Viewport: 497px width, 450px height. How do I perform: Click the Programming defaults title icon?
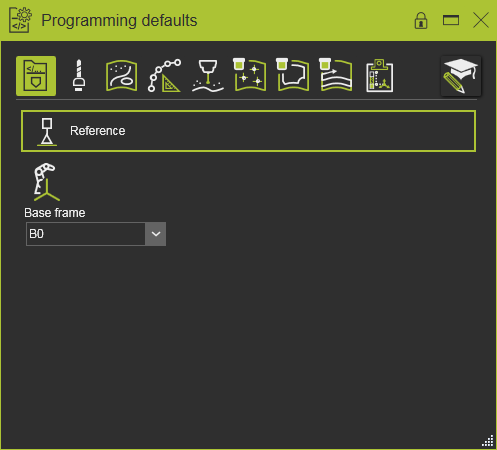[20, 20]
